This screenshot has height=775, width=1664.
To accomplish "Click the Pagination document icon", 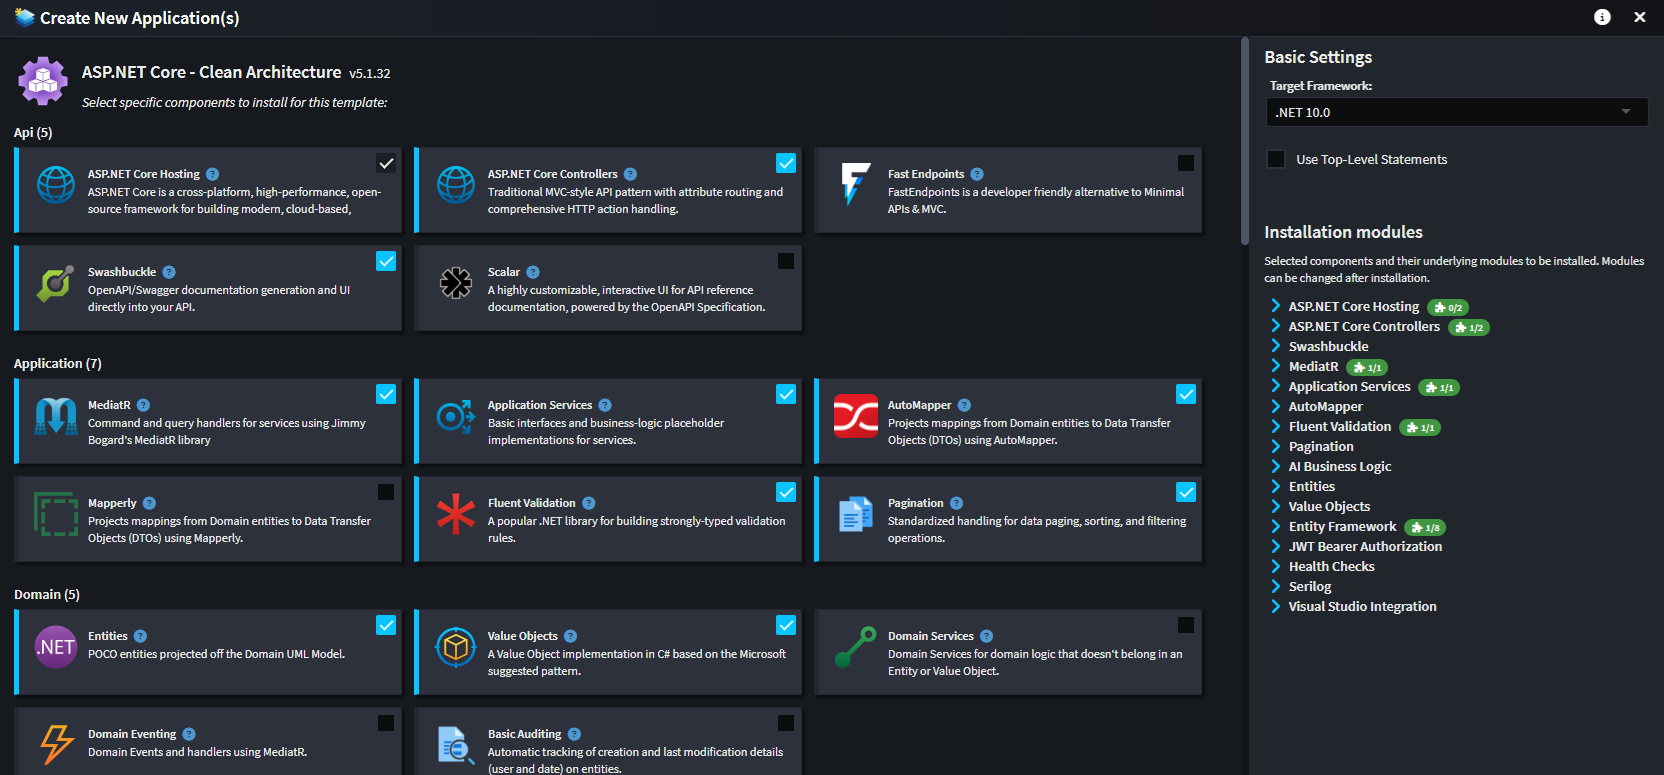I will coord(856,514).
